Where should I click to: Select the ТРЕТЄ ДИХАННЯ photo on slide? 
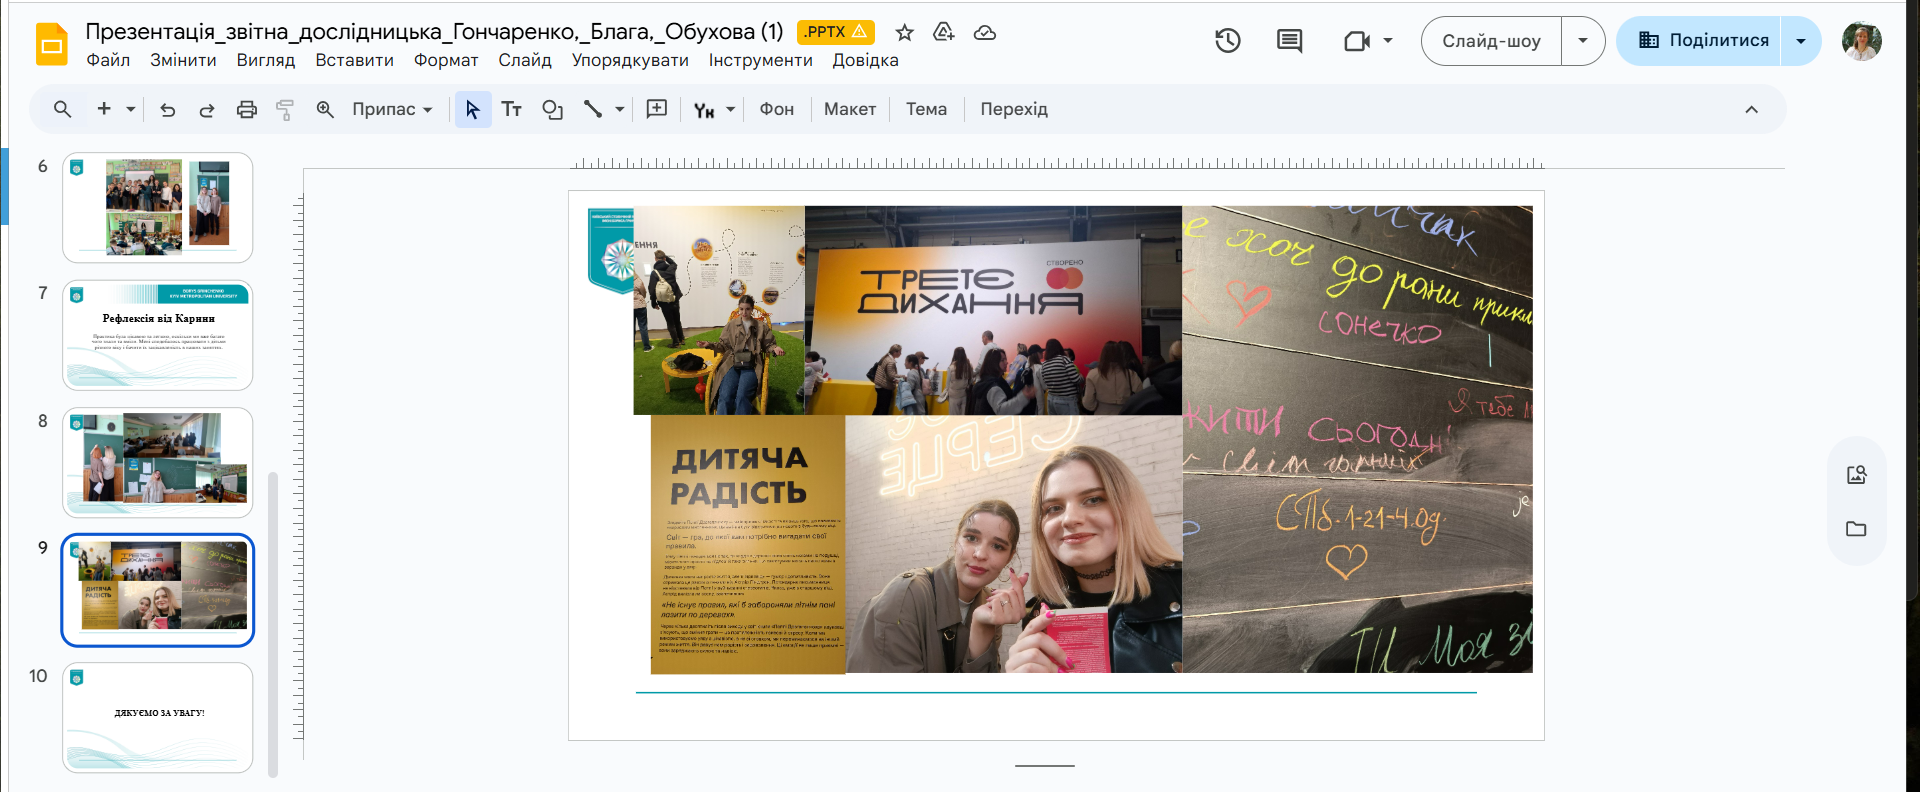[993, 310]
